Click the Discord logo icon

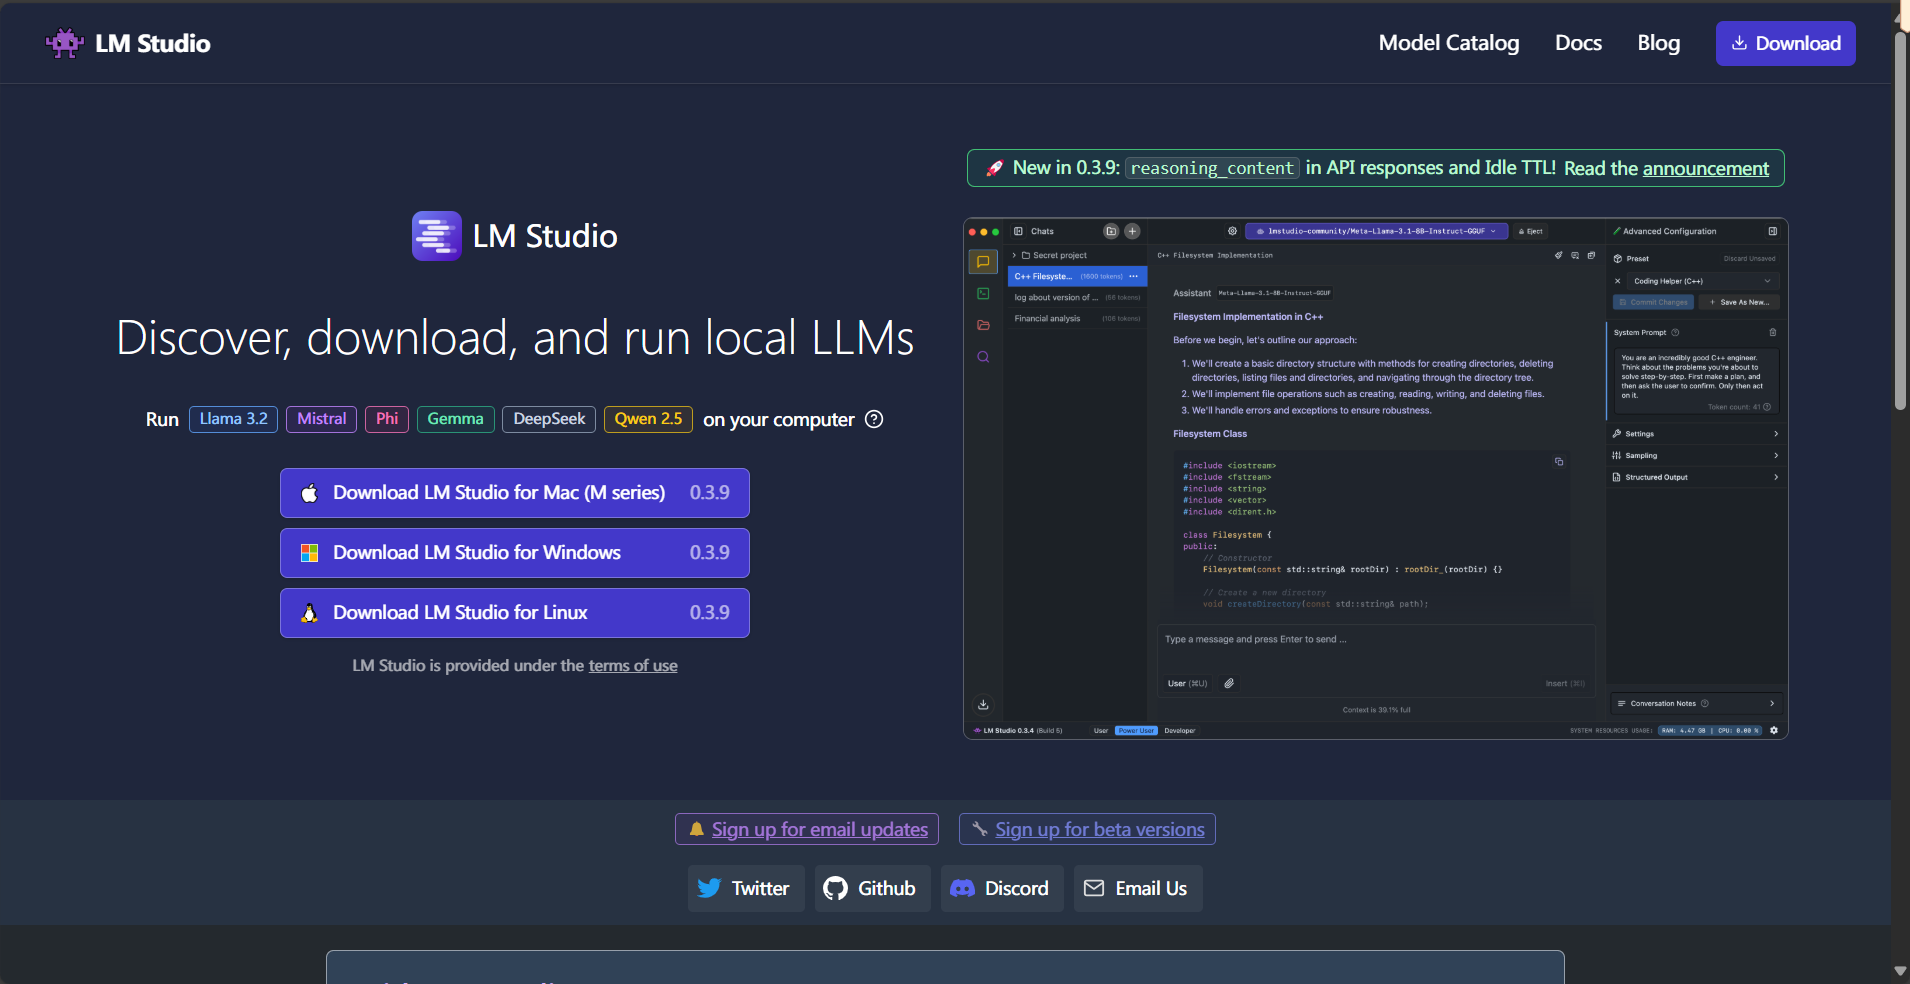tap(962, 888)
